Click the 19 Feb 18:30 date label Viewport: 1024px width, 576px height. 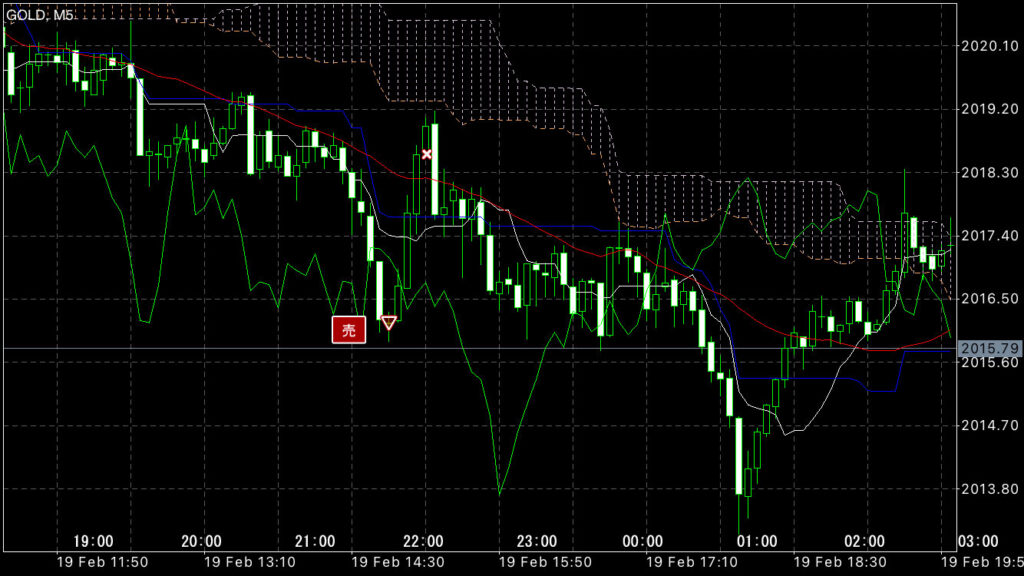pos(840,562)
